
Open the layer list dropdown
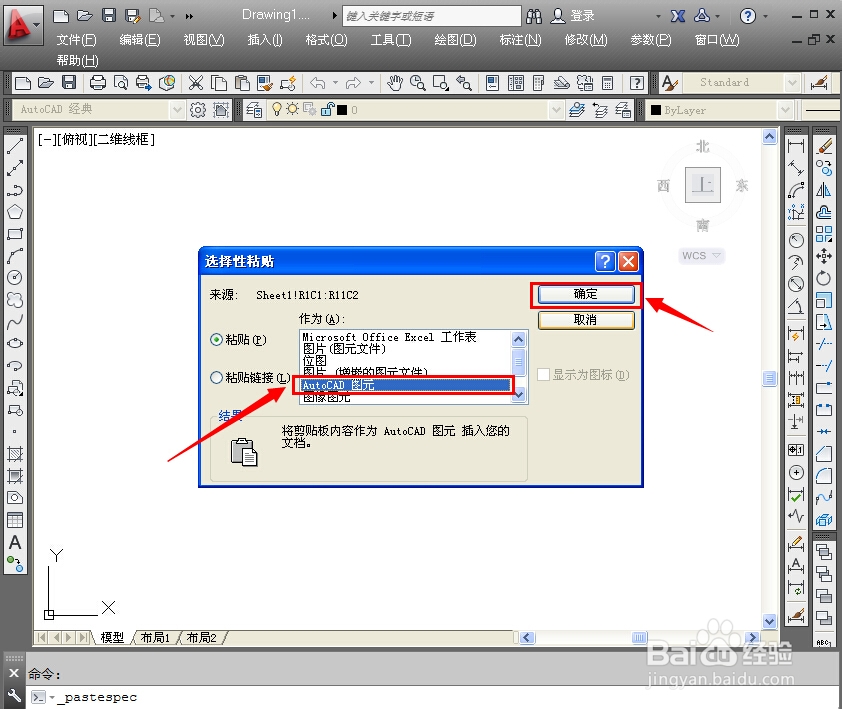tap(556, 110)
